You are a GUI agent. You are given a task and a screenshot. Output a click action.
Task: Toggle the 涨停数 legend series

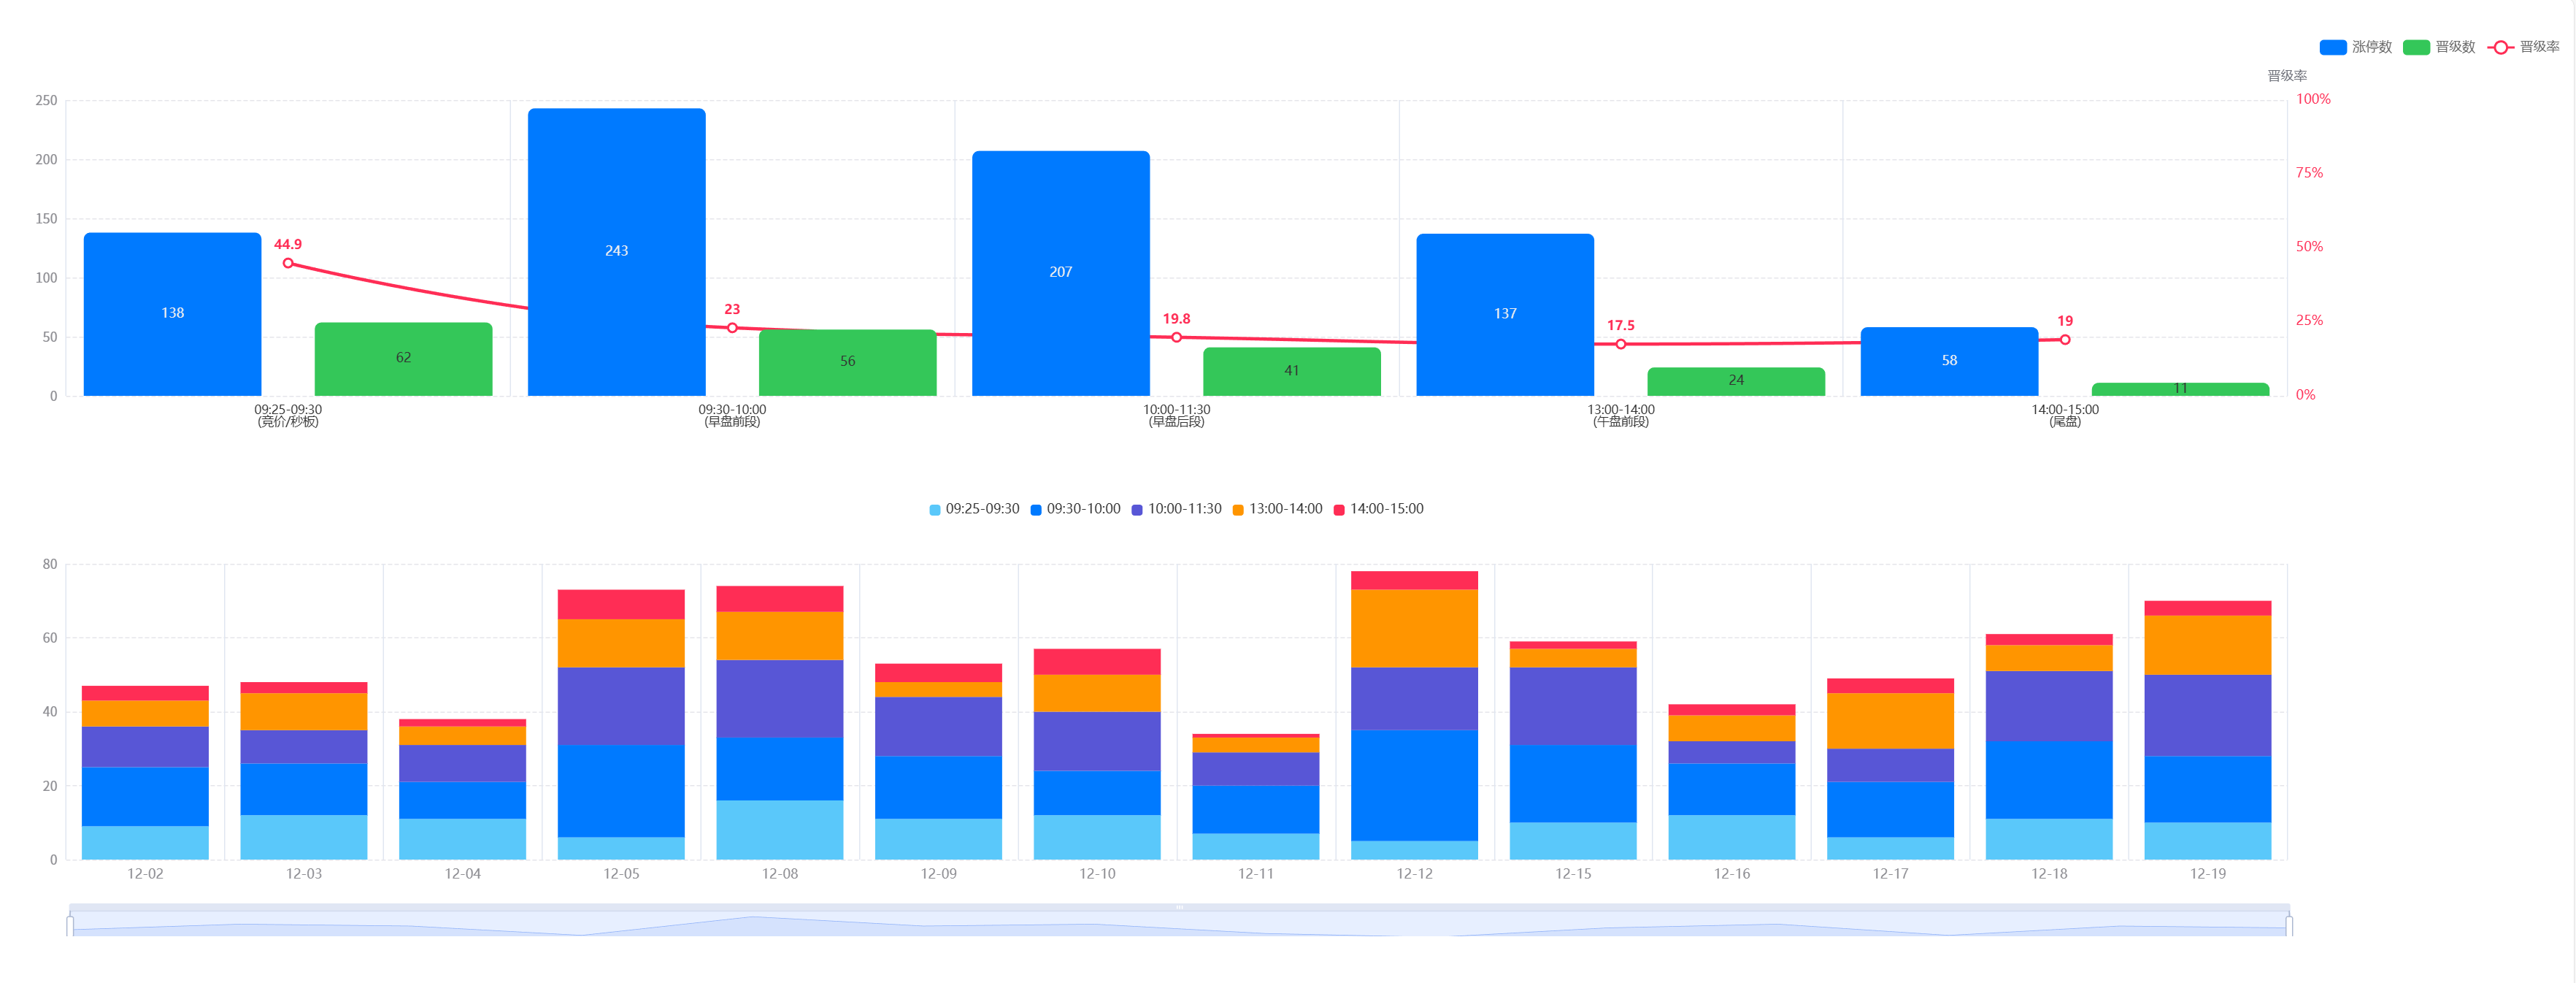tap(2333, 47)
